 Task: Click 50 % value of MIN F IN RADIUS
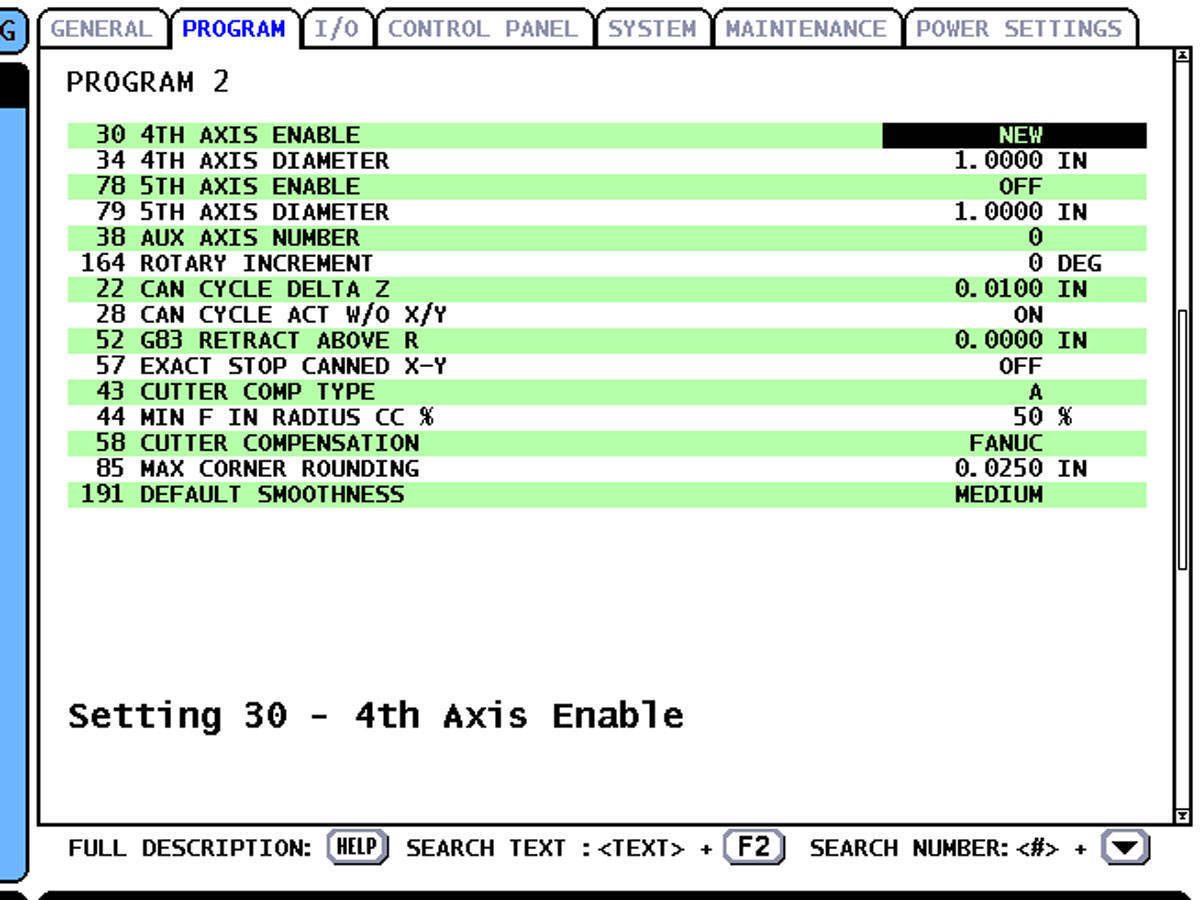1042,418
